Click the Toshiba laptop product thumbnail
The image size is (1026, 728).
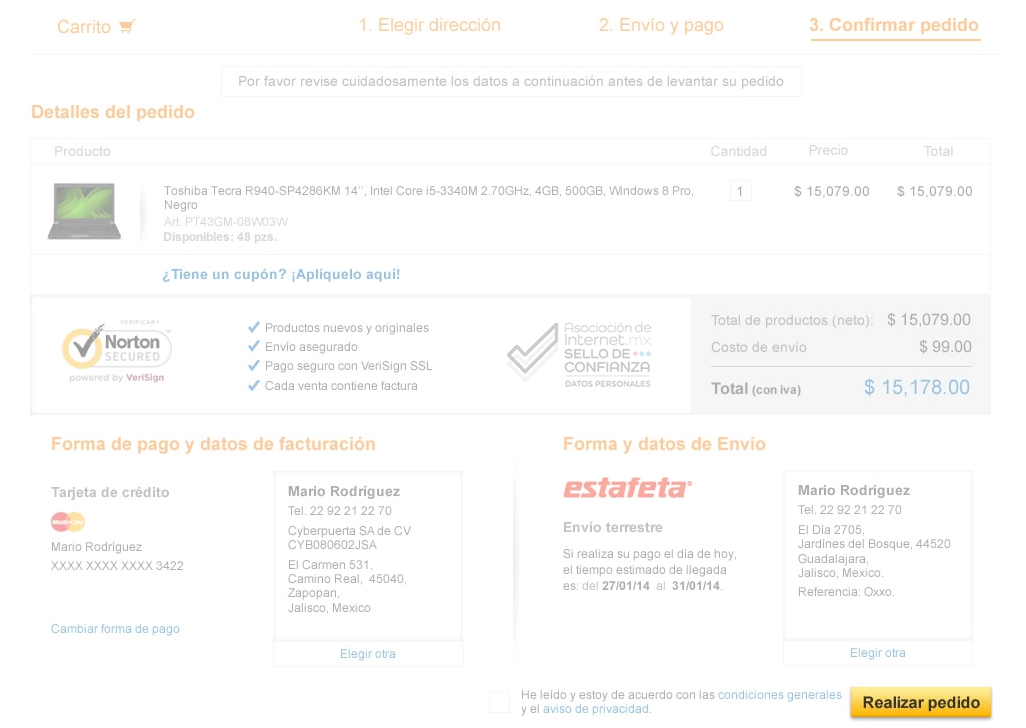[84, 211]
